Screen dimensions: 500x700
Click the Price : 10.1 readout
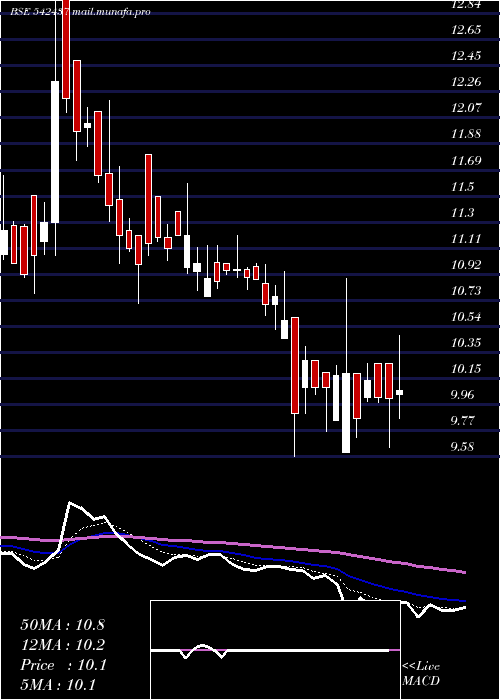pos(62,665)
